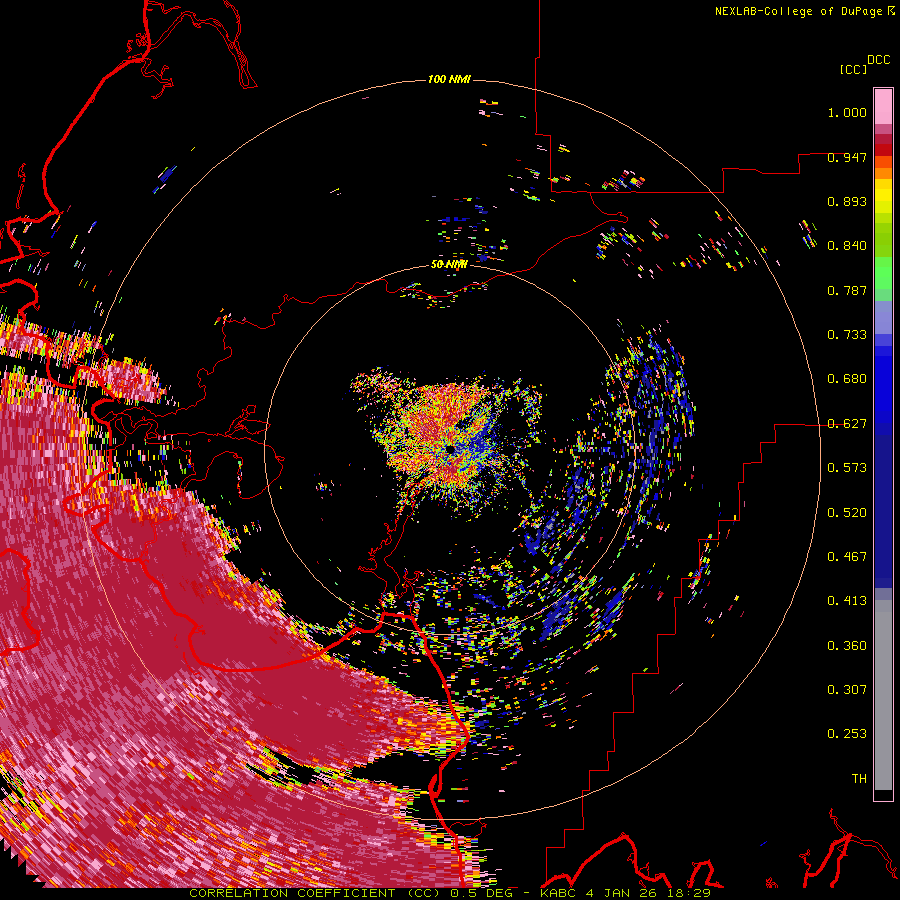Click the DCC label above the color bar
Viewport: 900px width, 900px height.
tap(878, 60)
